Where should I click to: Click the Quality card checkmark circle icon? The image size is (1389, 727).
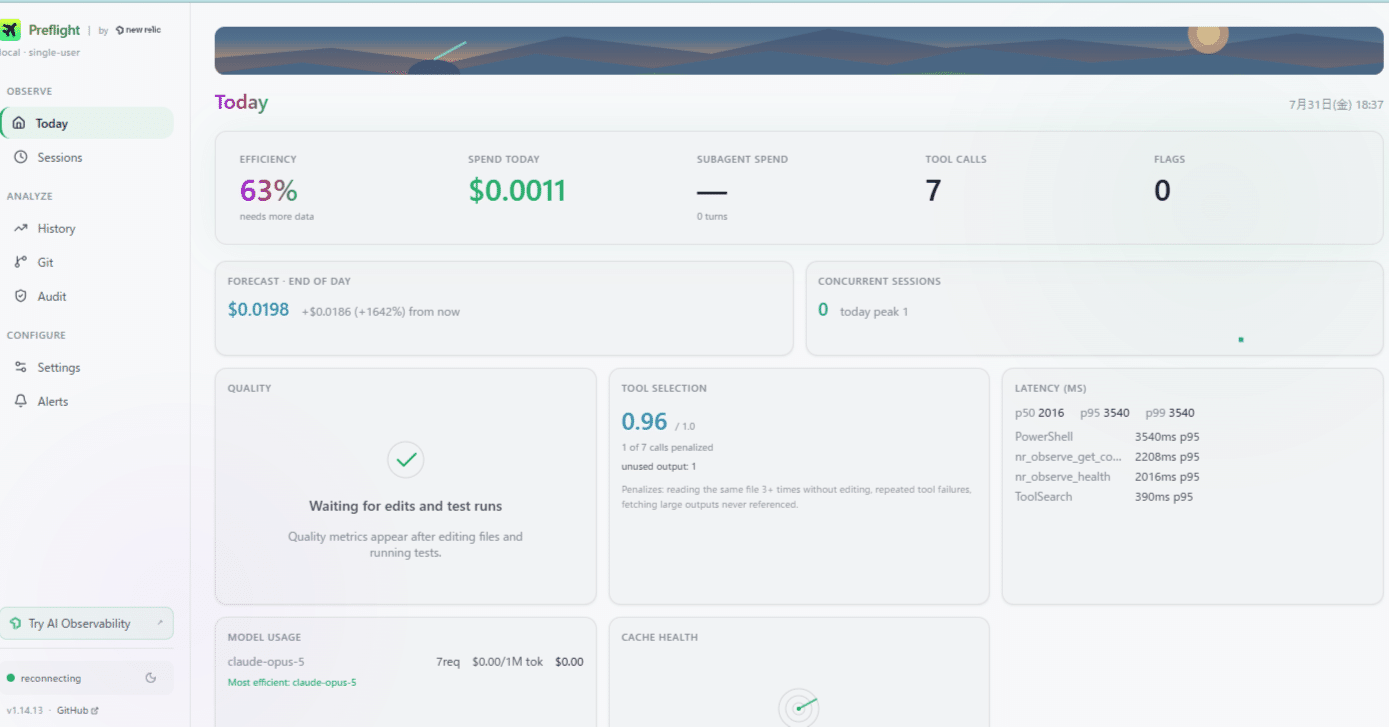406,460
